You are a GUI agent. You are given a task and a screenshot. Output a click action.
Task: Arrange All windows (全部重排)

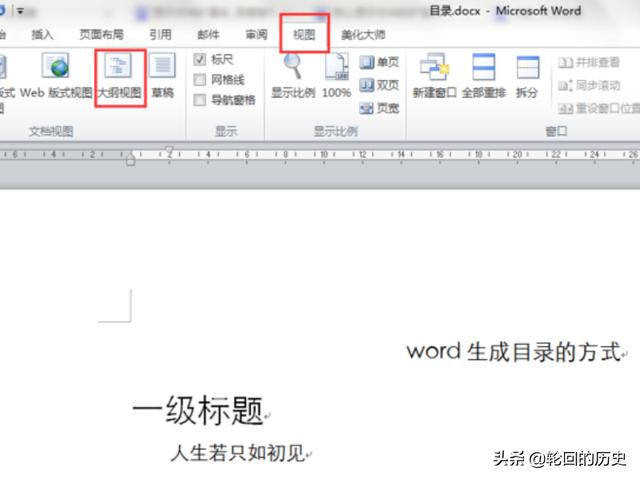484,78
